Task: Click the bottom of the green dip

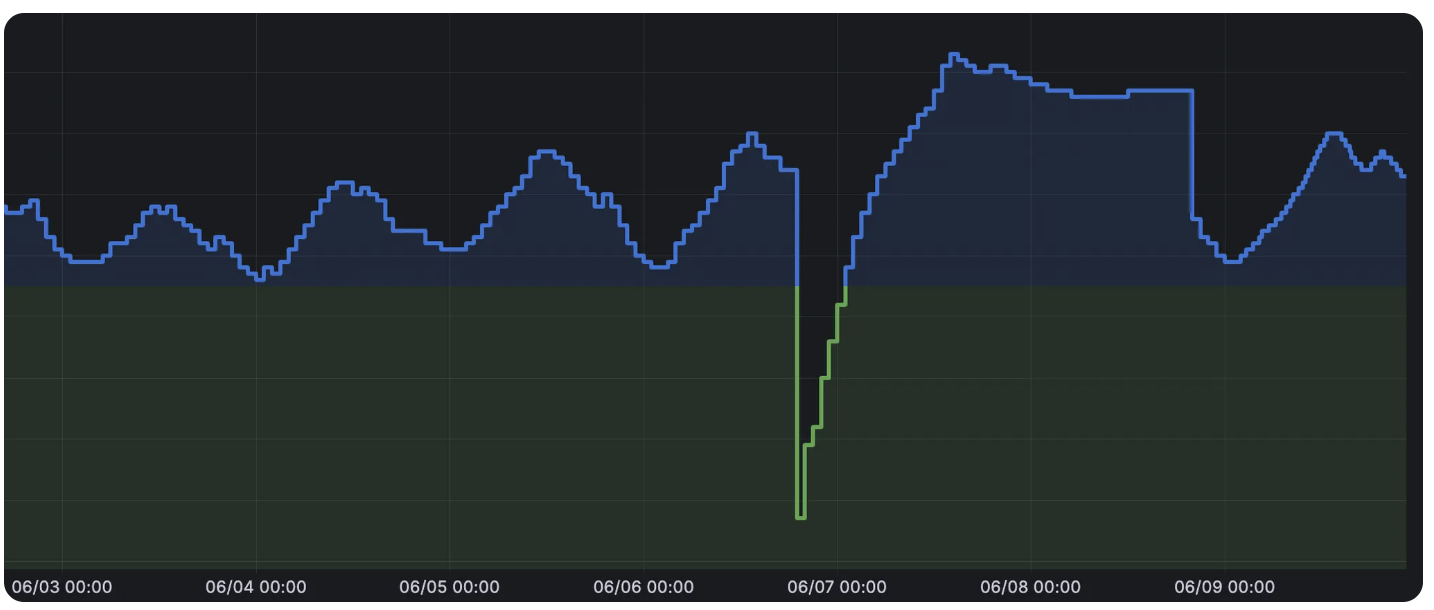Action: [x=800, y=517]
